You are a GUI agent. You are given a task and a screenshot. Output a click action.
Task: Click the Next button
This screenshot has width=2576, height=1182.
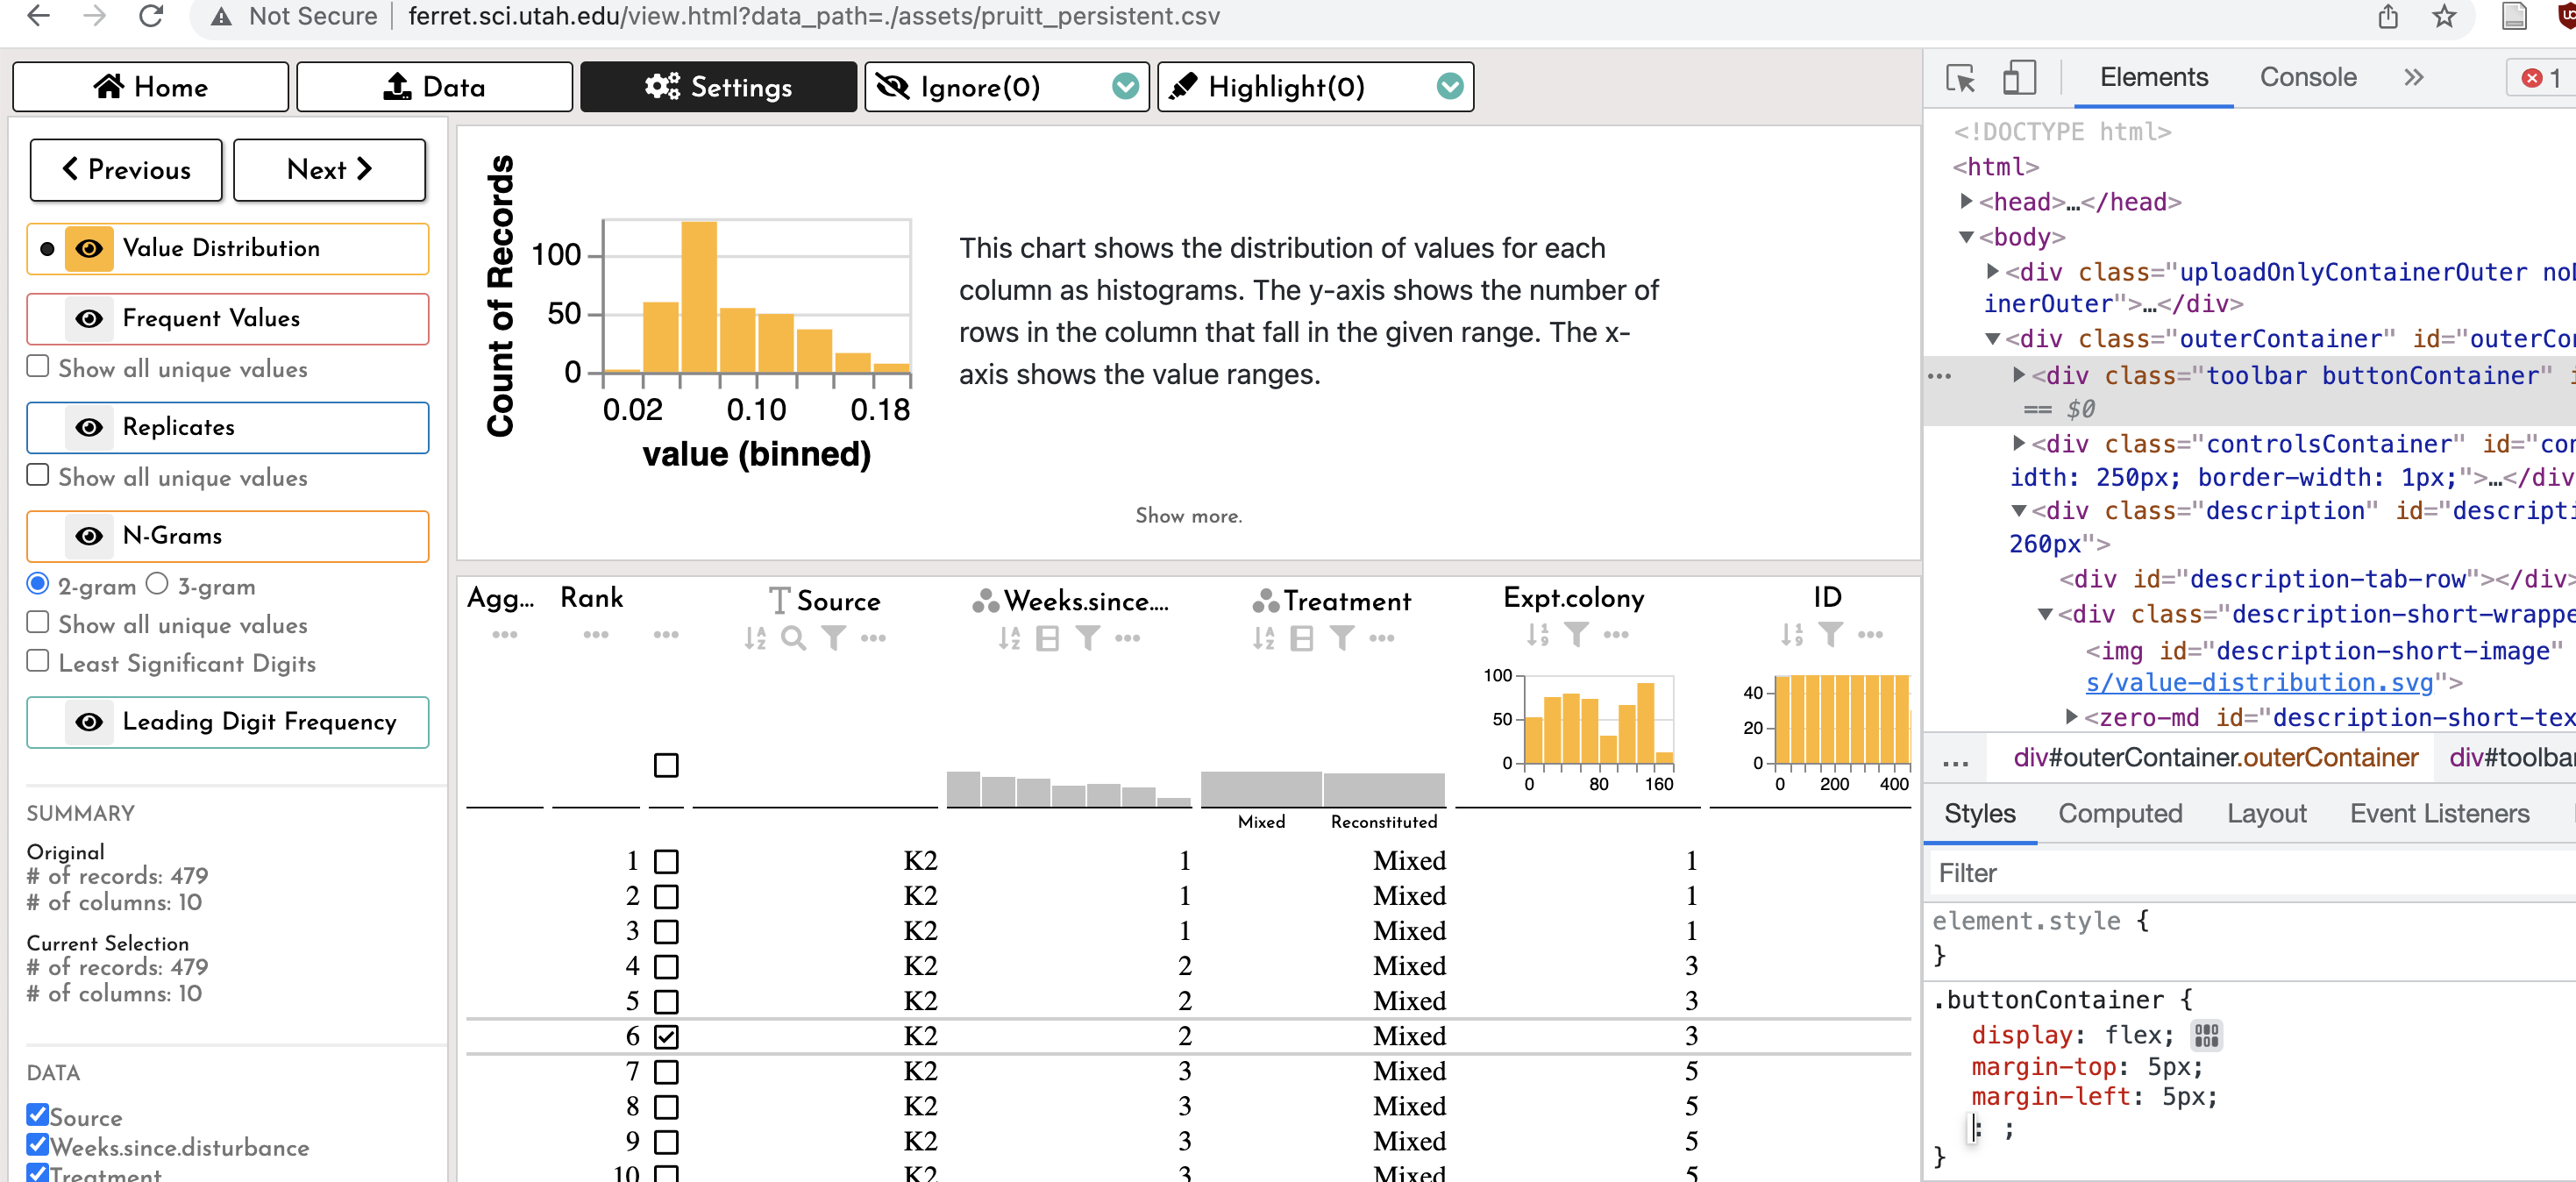click(329, 170)
